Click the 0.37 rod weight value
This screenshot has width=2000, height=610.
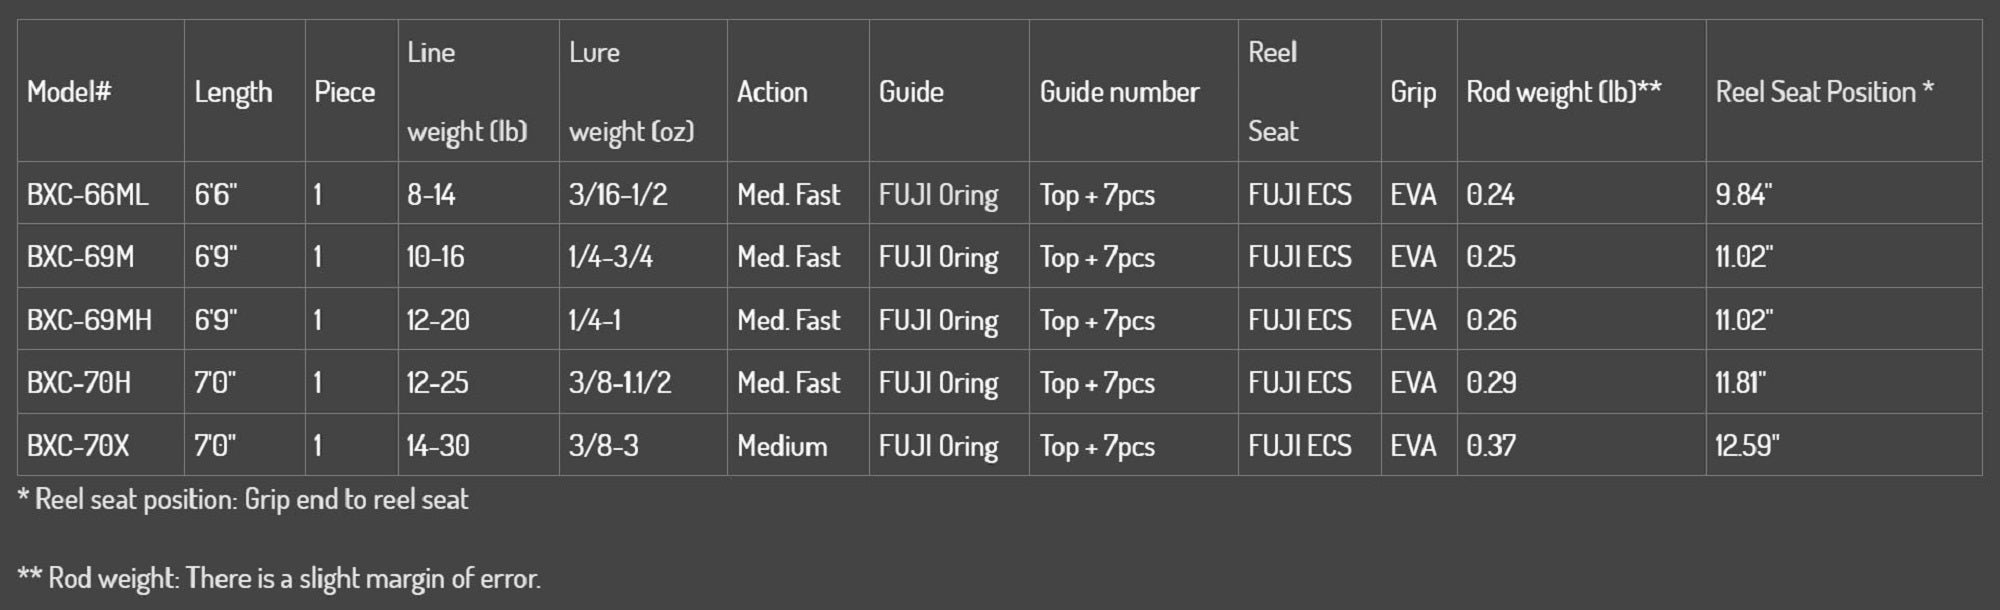point(1491,446)
